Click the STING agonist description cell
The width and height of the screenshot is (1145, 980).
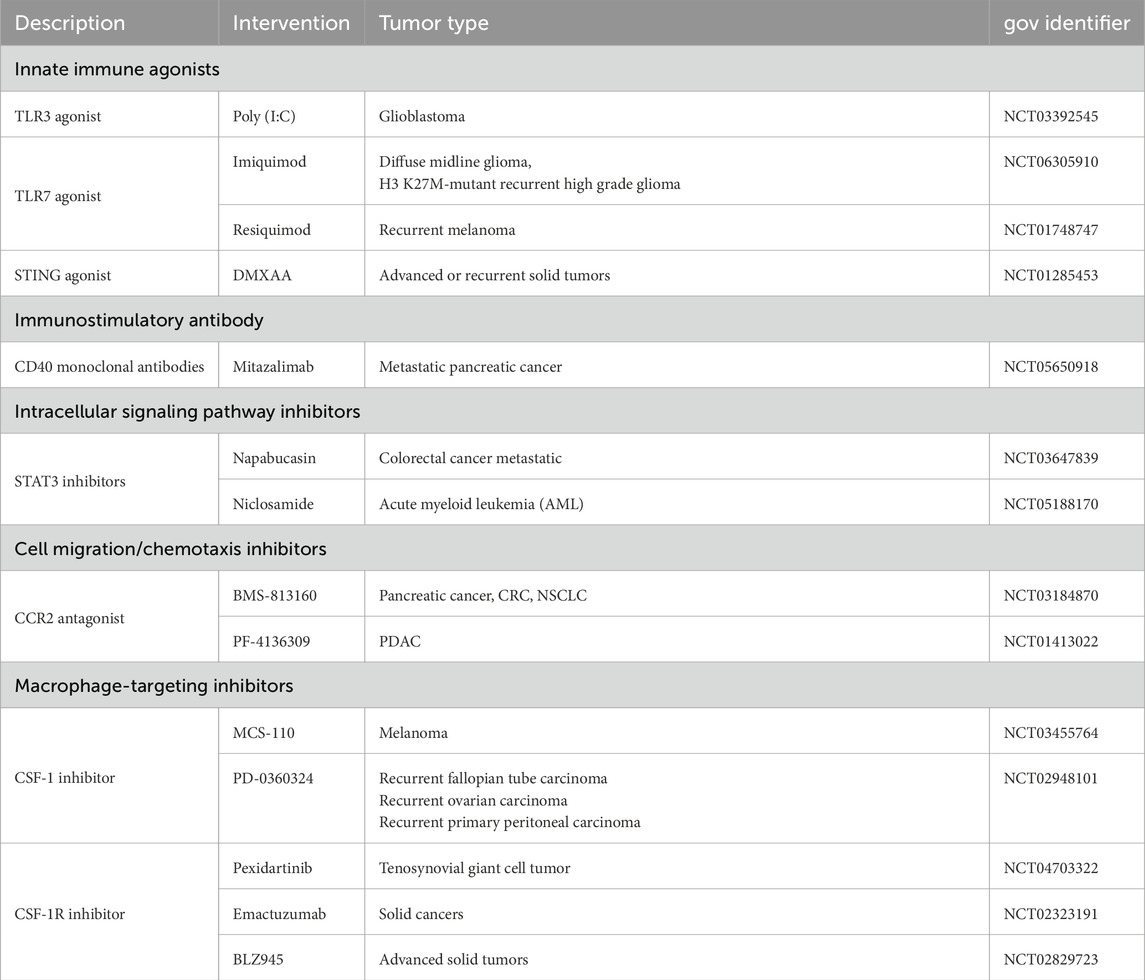(x=64, y=275)
